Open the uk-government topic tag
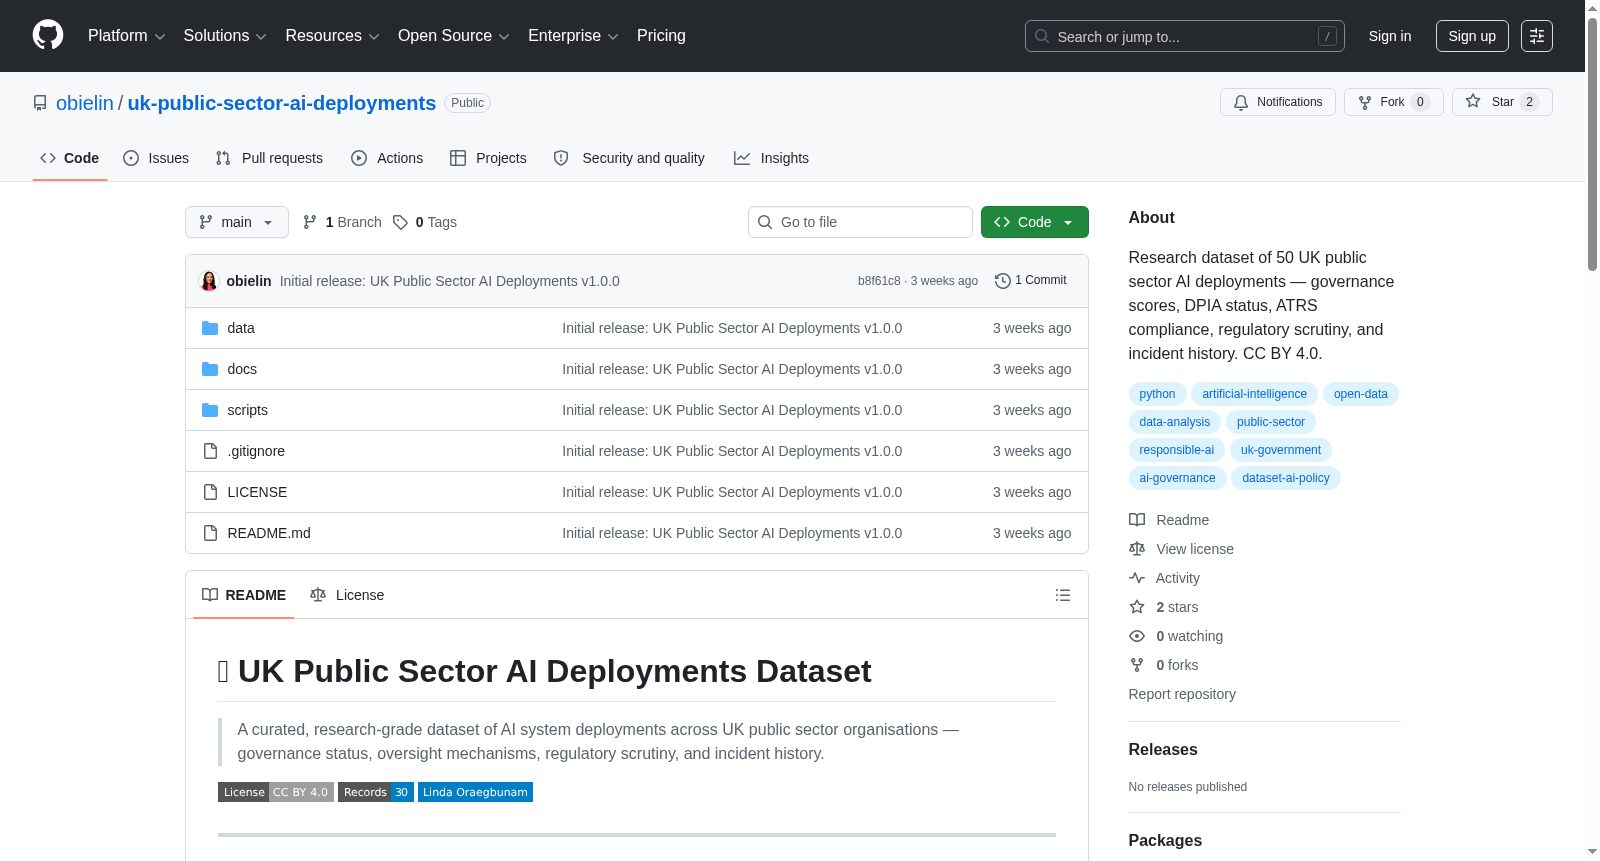Viewport: 1600px width, 861px height. pyautogui.click(x=1281, y=450)
